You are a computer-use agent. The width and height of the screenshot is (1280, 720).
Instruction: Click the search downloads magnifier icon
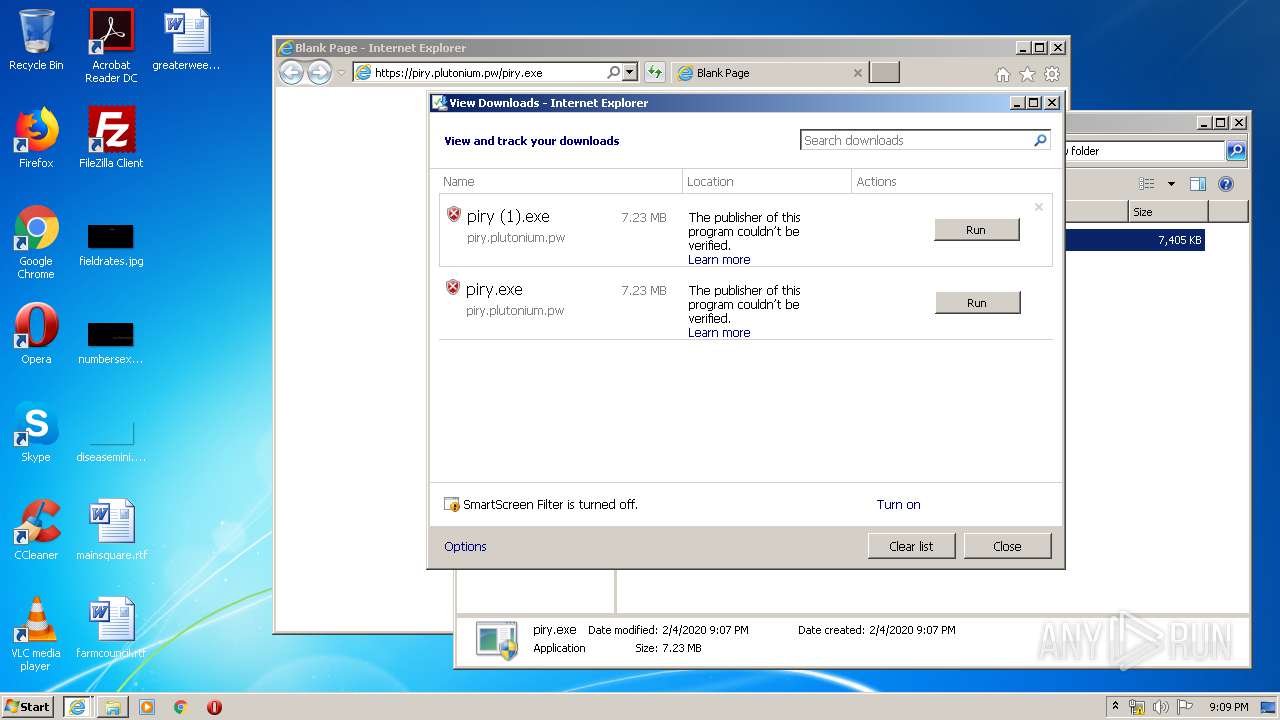coord(1040,140)
